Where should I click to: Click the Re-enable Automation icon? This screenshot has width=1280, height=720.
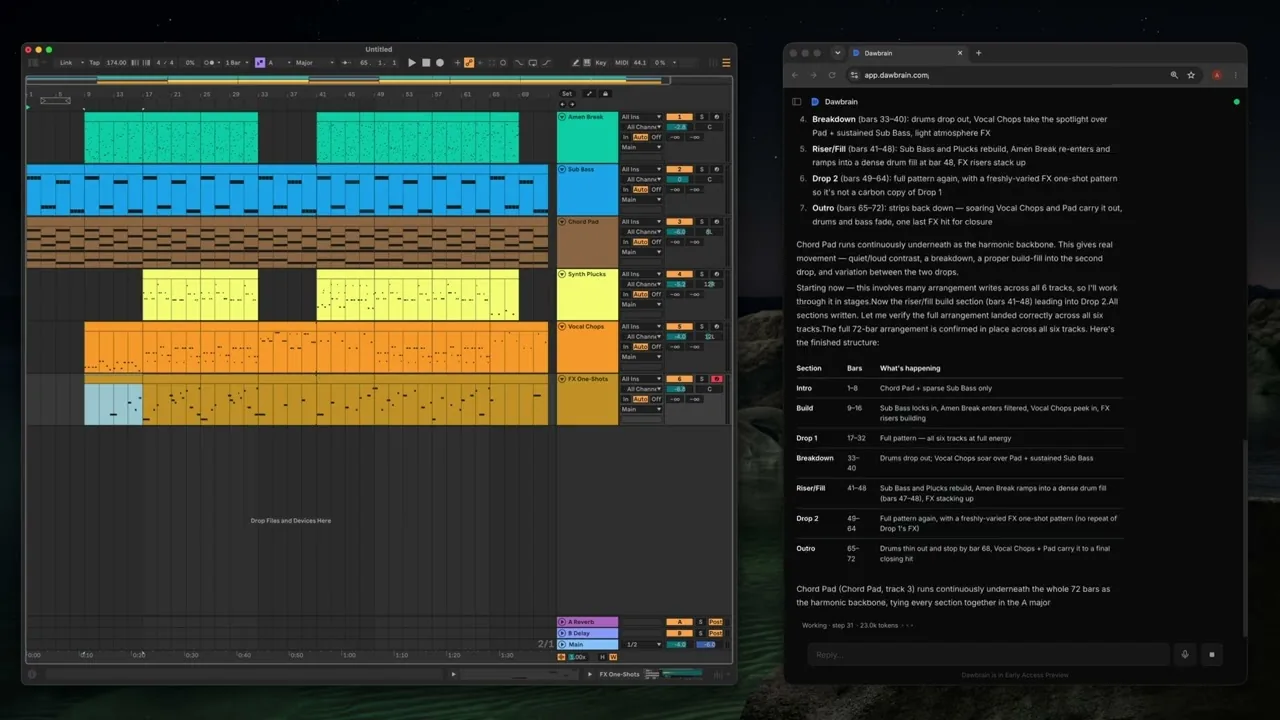coord(480,62)
